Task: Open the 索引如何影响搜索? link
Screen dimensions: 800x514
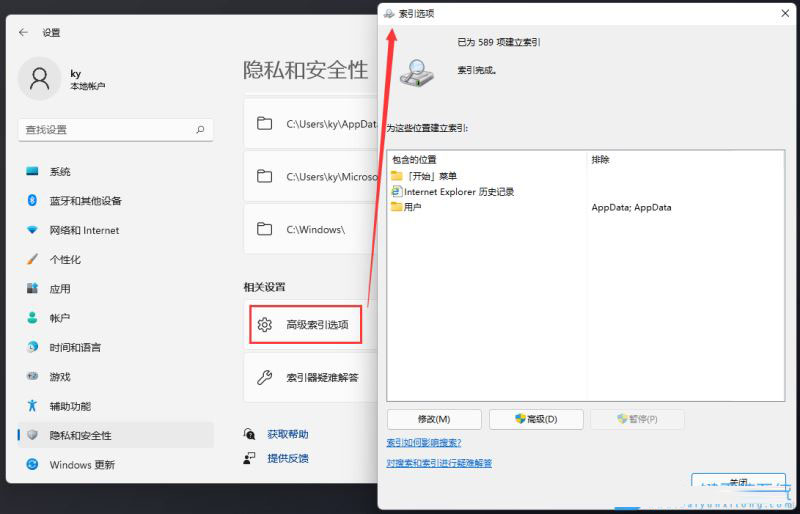Action: (424, 443)
